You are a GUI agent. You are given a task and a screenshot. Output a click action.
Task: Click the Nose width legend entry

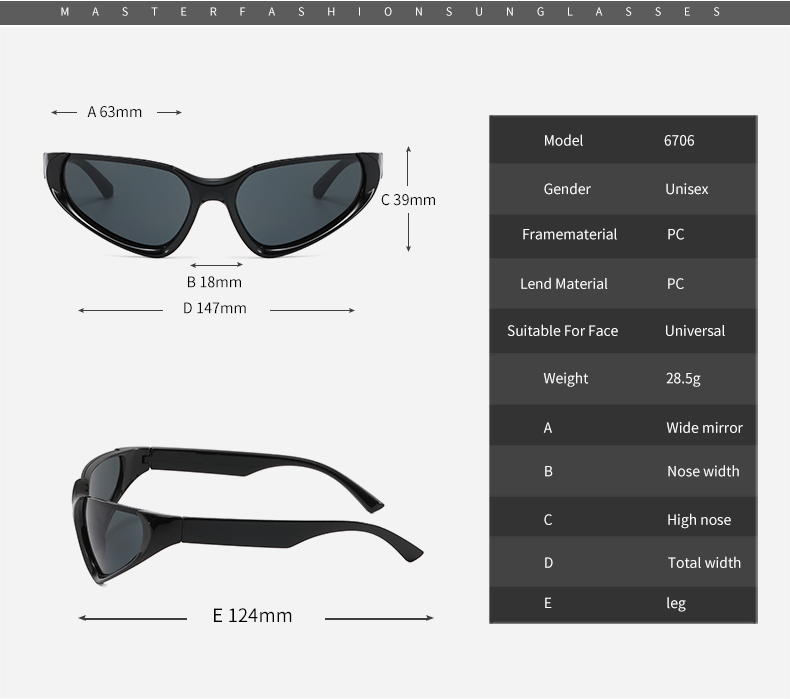click(x=703, y=471)
